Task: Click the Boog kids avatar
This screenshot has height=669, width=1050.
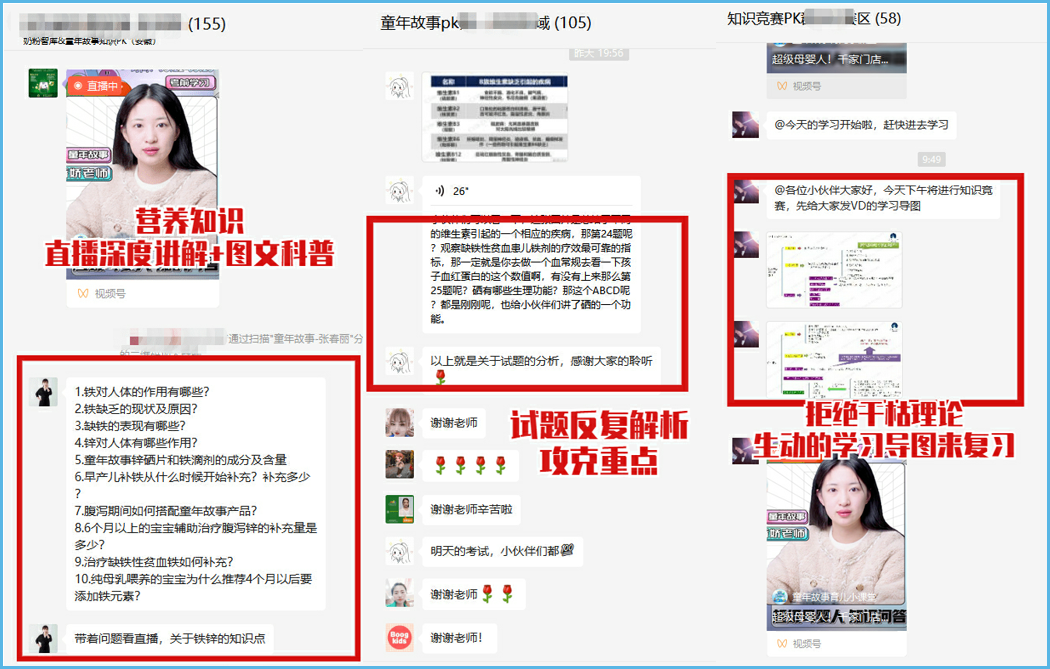Action: [x=400, y=637]
